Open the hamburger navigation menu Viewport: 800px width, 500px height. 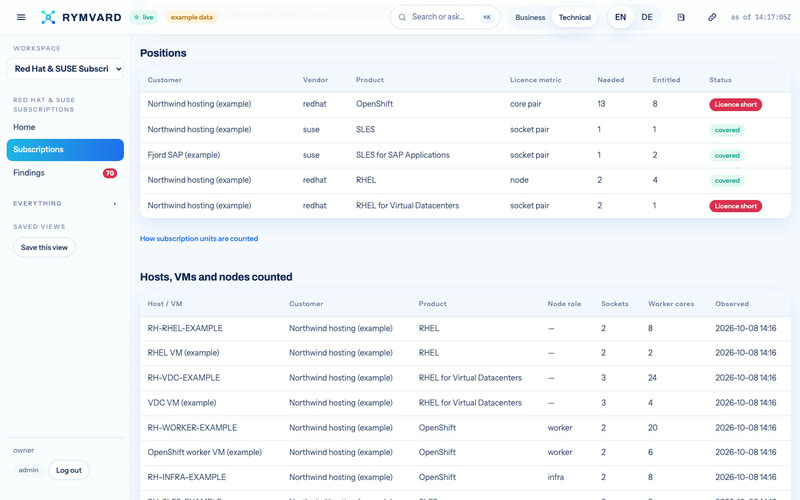[21, 17]
